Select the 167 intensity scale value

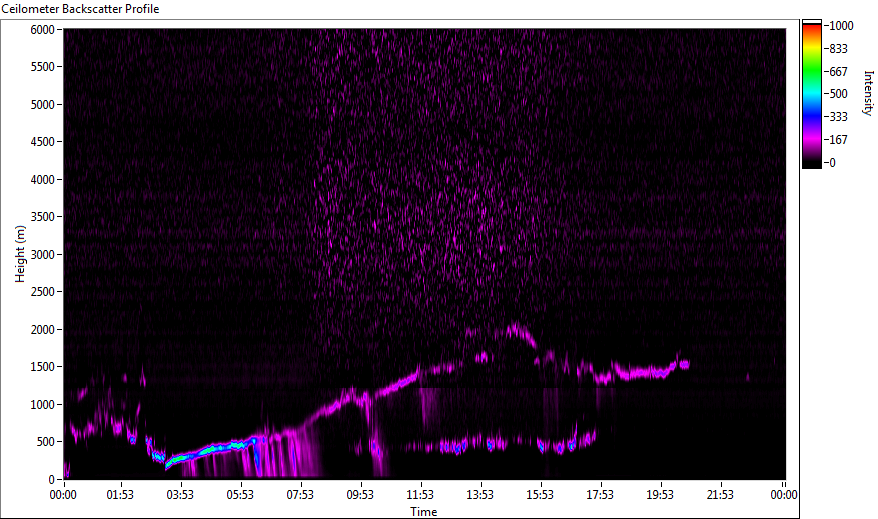pos(838,140)
